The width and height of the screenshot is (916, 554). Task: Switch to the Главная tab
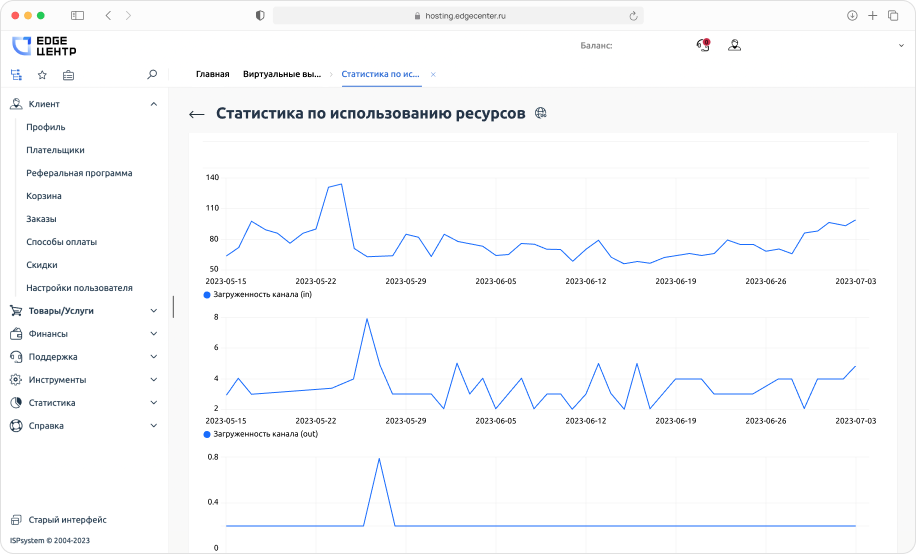pyautogui.click(x=212, y=74)
